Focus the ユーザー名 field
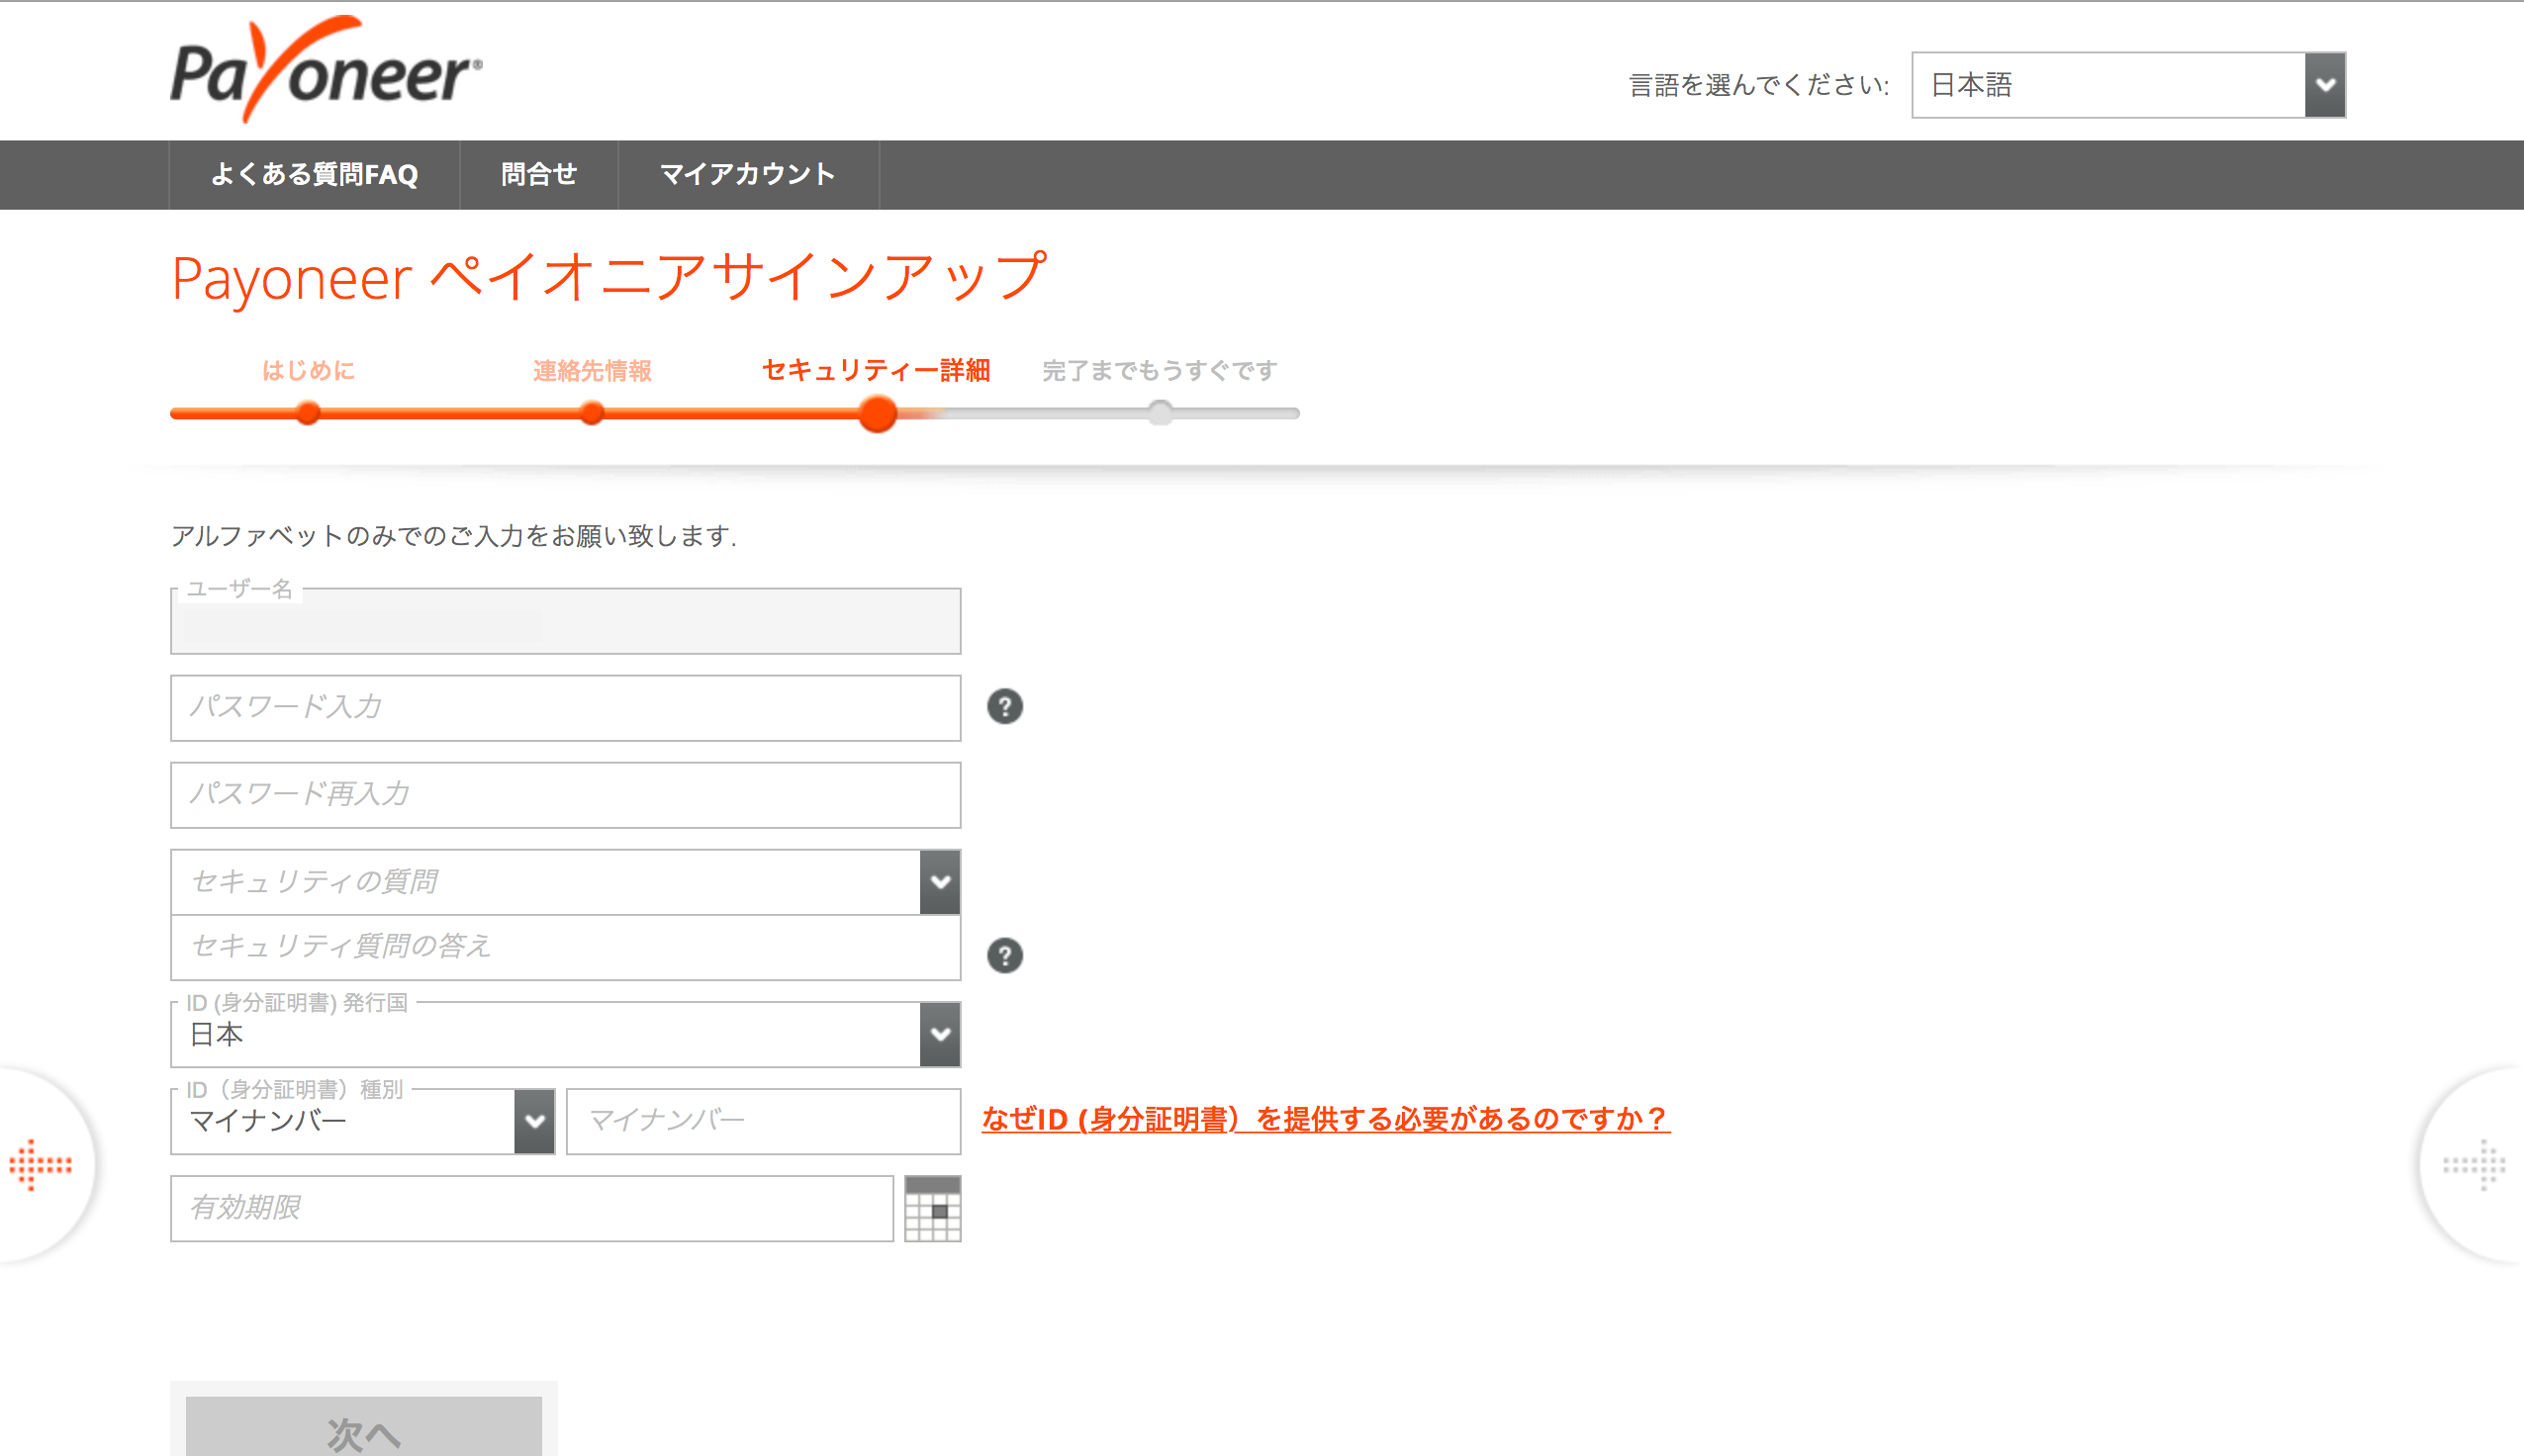This screenshot has height=1456, width=2524. (x=565, y=621)
